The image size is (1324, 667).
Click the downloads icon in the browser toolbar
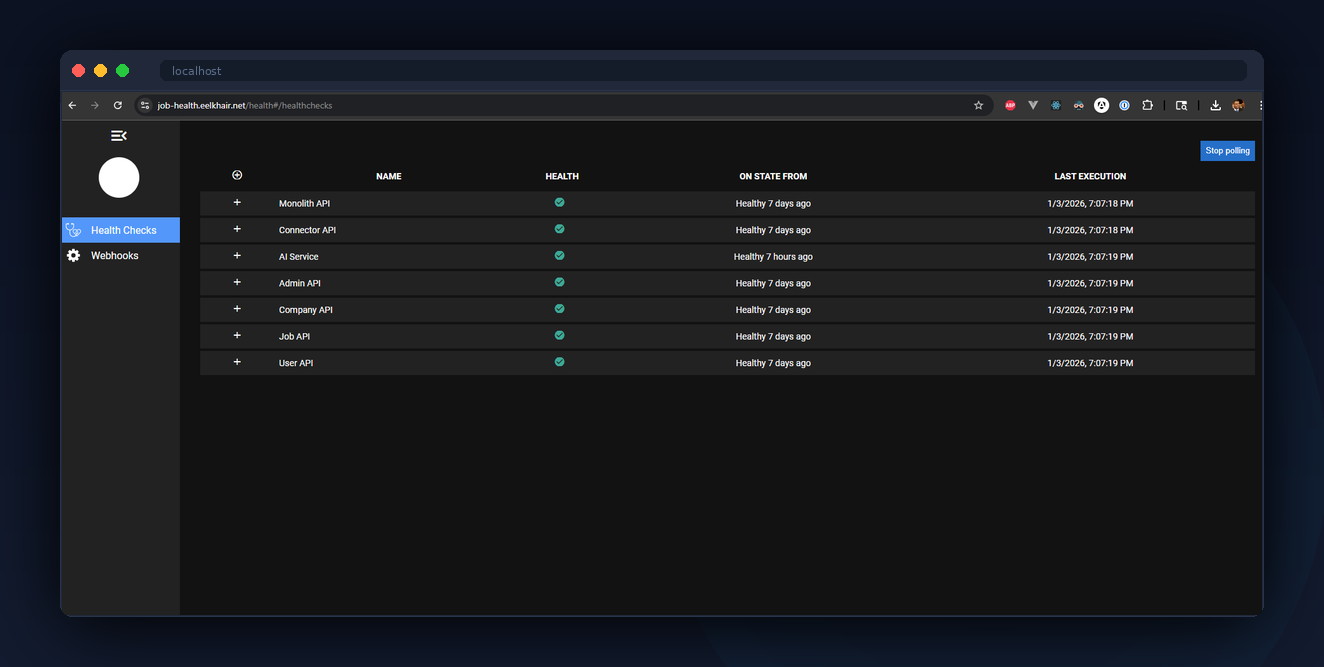pos(1215,105)
